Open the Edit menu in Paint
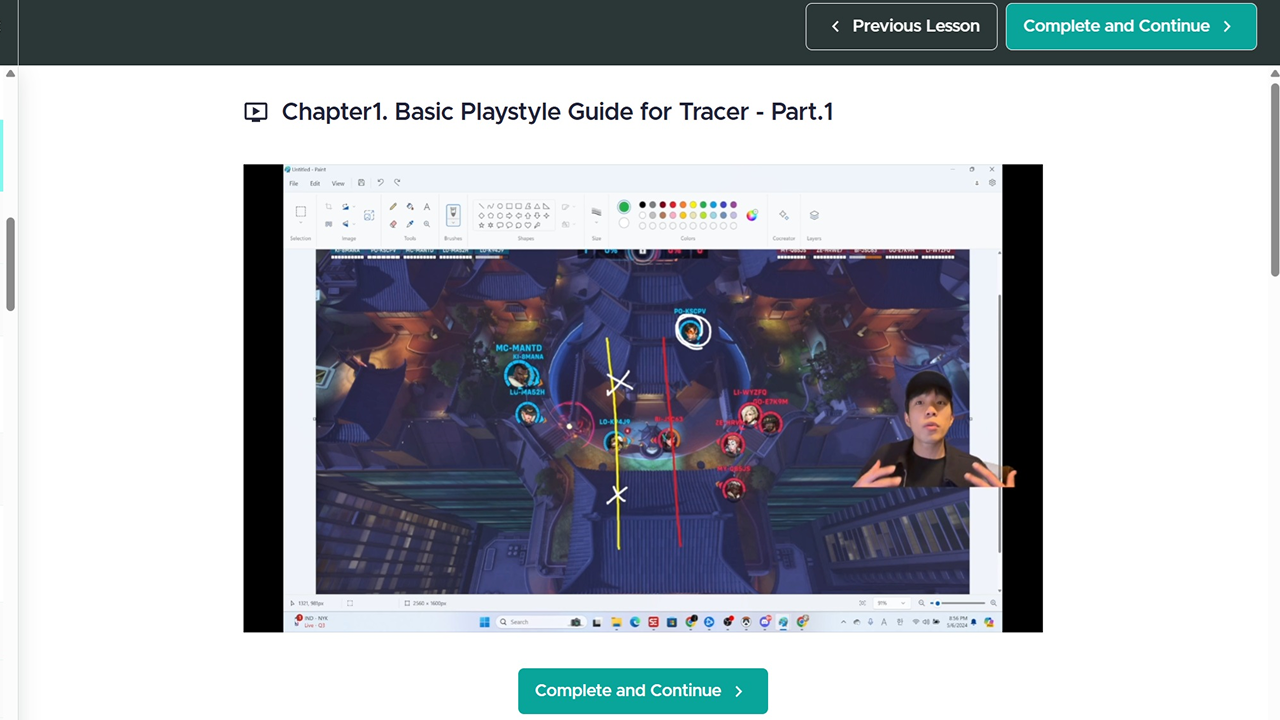1280x720 pixels. 315,184
